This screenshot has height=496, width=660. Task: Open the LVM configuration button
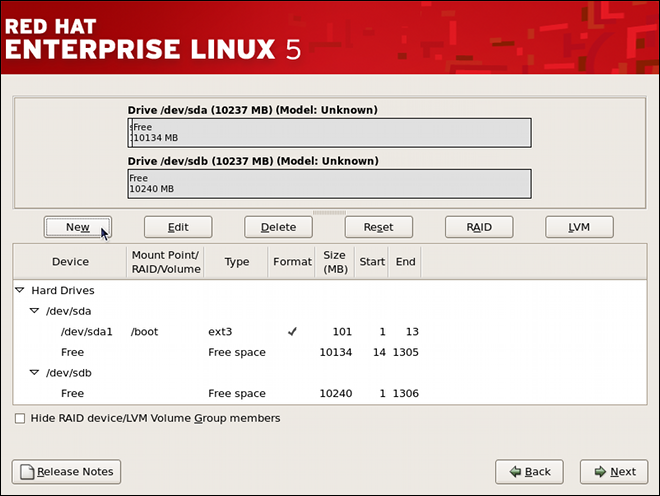pos(579,227)
